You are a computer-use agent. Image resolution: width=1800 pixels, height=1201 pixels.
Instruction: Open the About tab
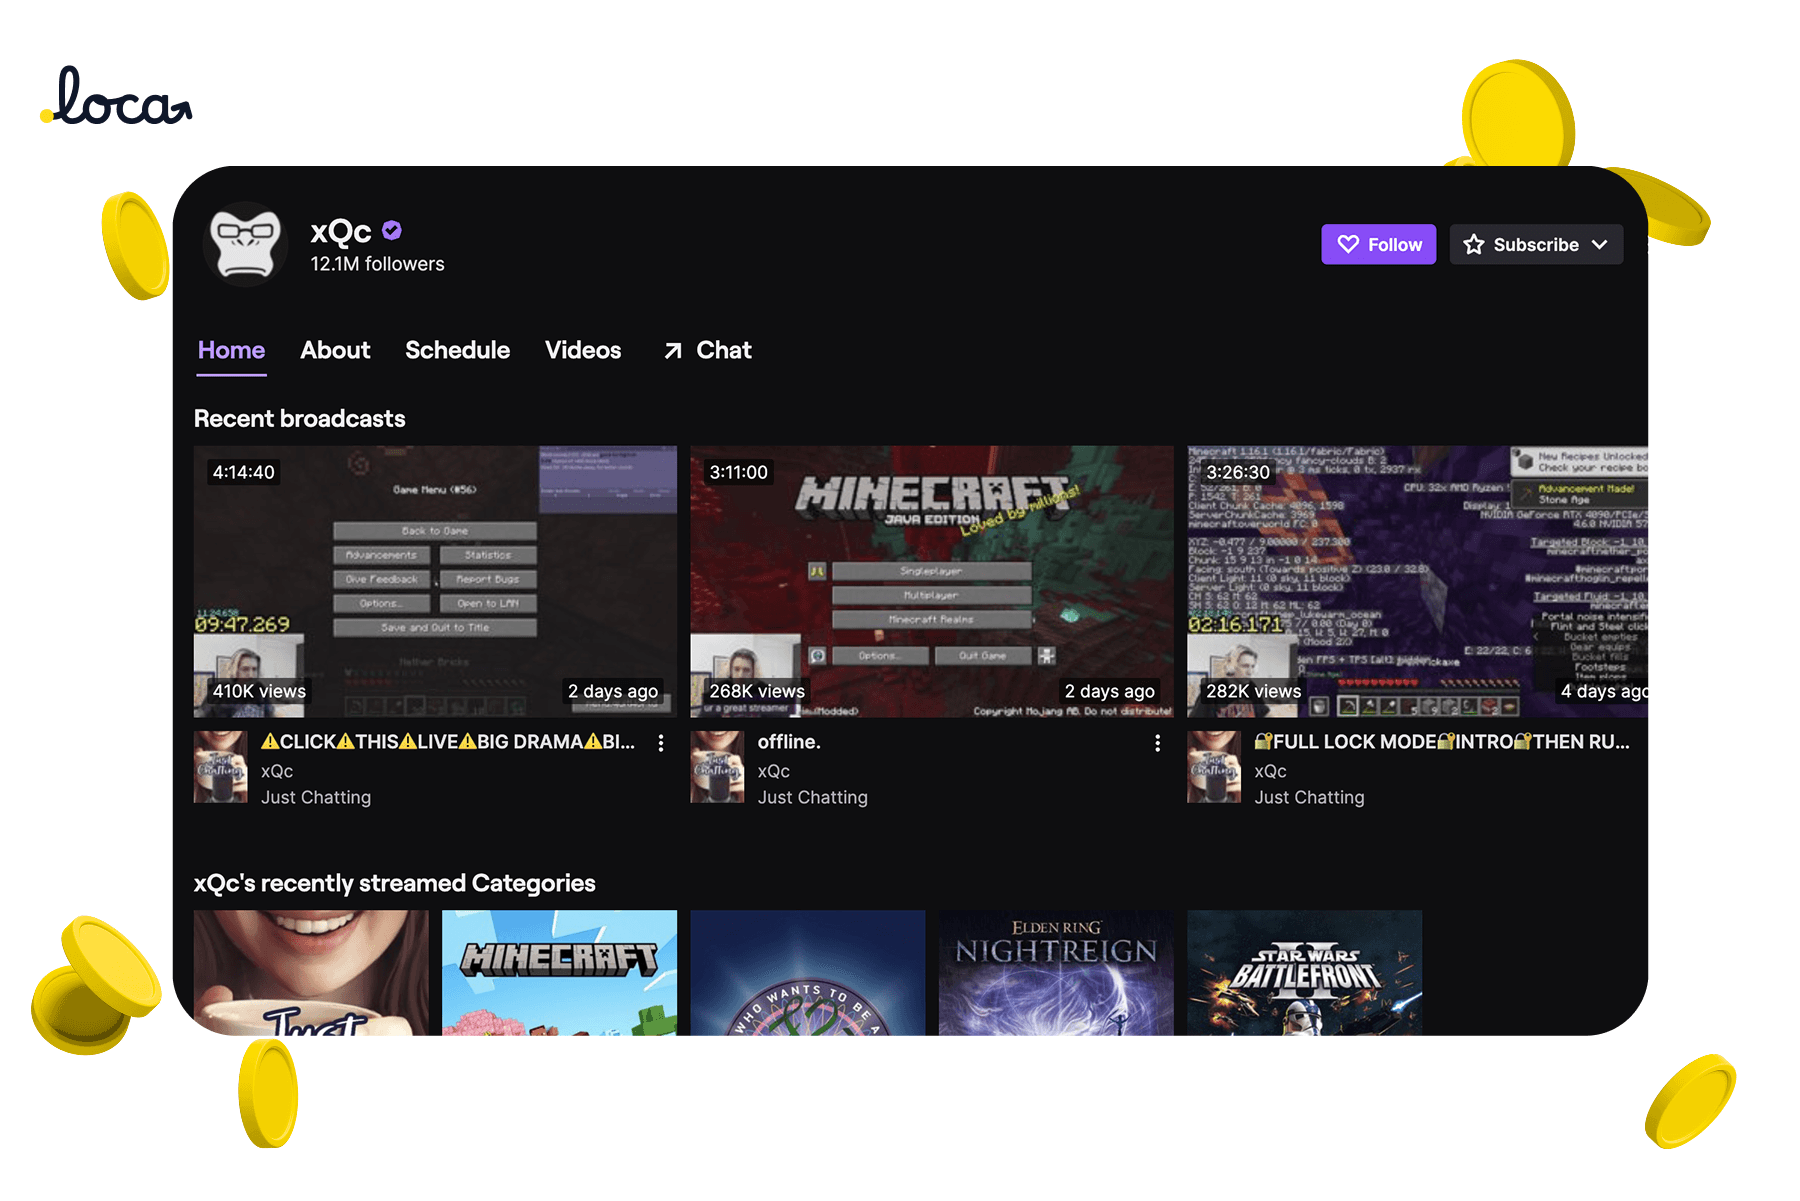[x=335, y=350]
